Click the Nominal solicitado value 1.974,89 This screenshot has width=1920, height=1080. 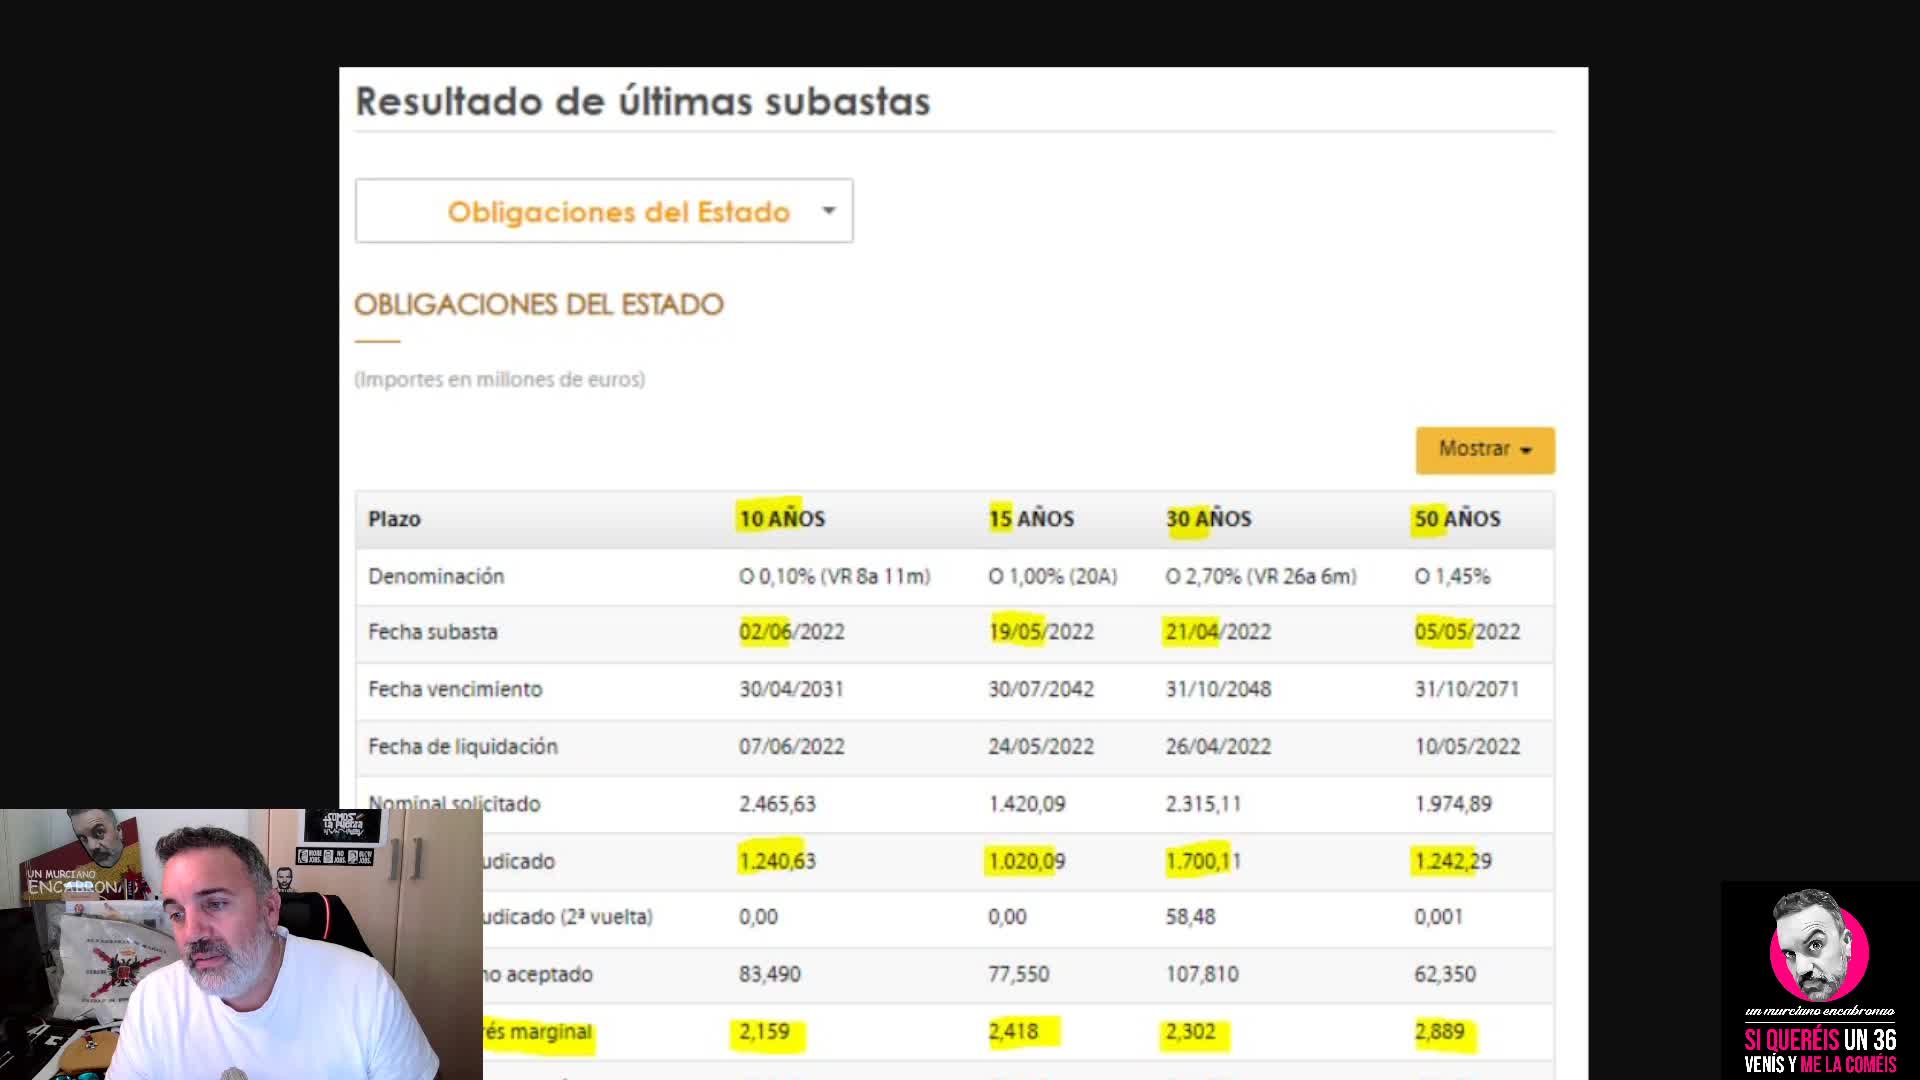pyautogui.click(x=1453, y=804)
